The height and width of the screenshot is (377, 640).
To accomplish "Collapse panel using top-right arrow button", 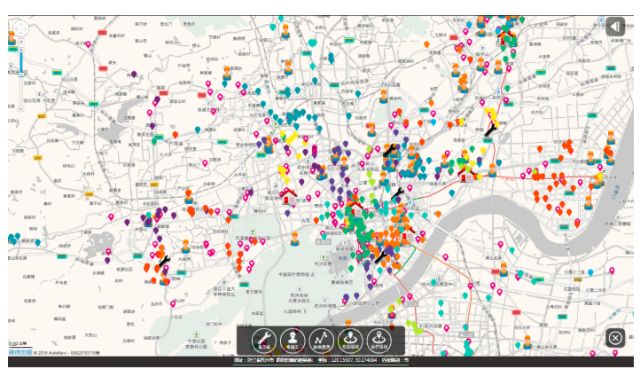I will coord(615,27).
